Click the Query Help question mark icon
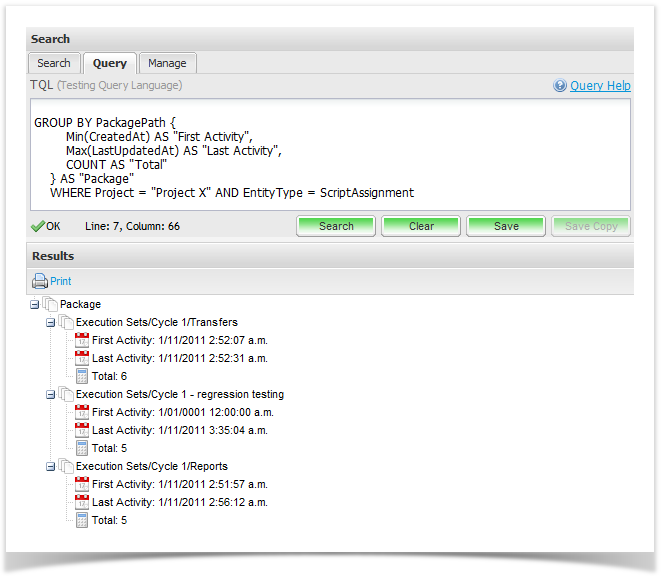Screen dimensions: 668x581 (560, 86)
